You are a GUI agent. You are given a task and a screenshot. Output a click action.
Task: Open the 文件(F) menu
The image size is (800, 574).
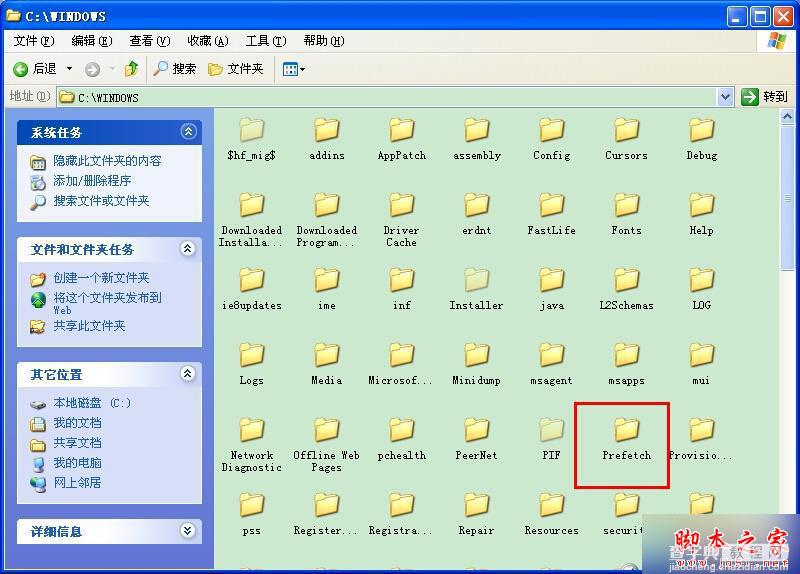(34, 41)
